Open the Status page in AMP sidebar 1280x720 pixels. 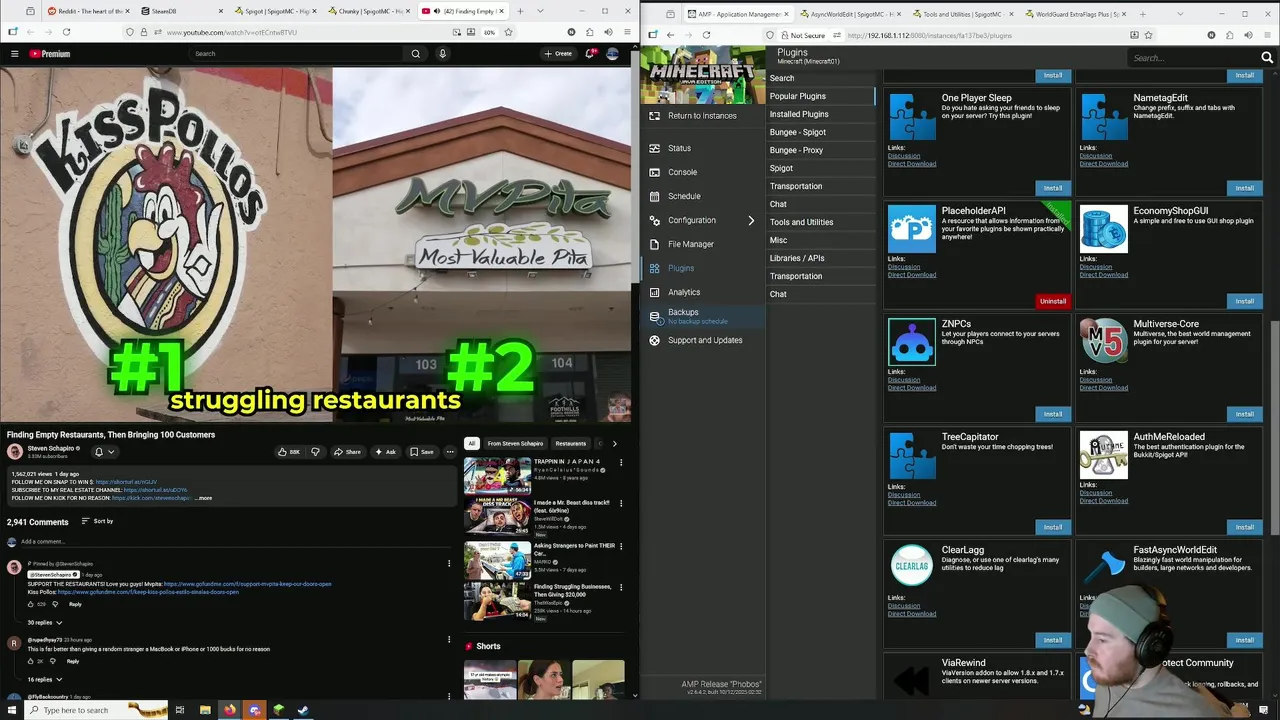(679, 148)
